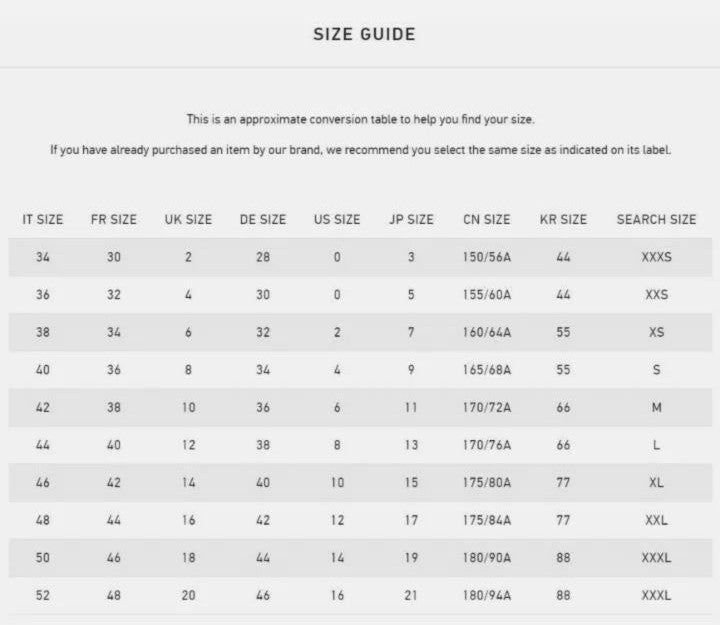Click the SIZE GUIDE heading

point(364,34)
